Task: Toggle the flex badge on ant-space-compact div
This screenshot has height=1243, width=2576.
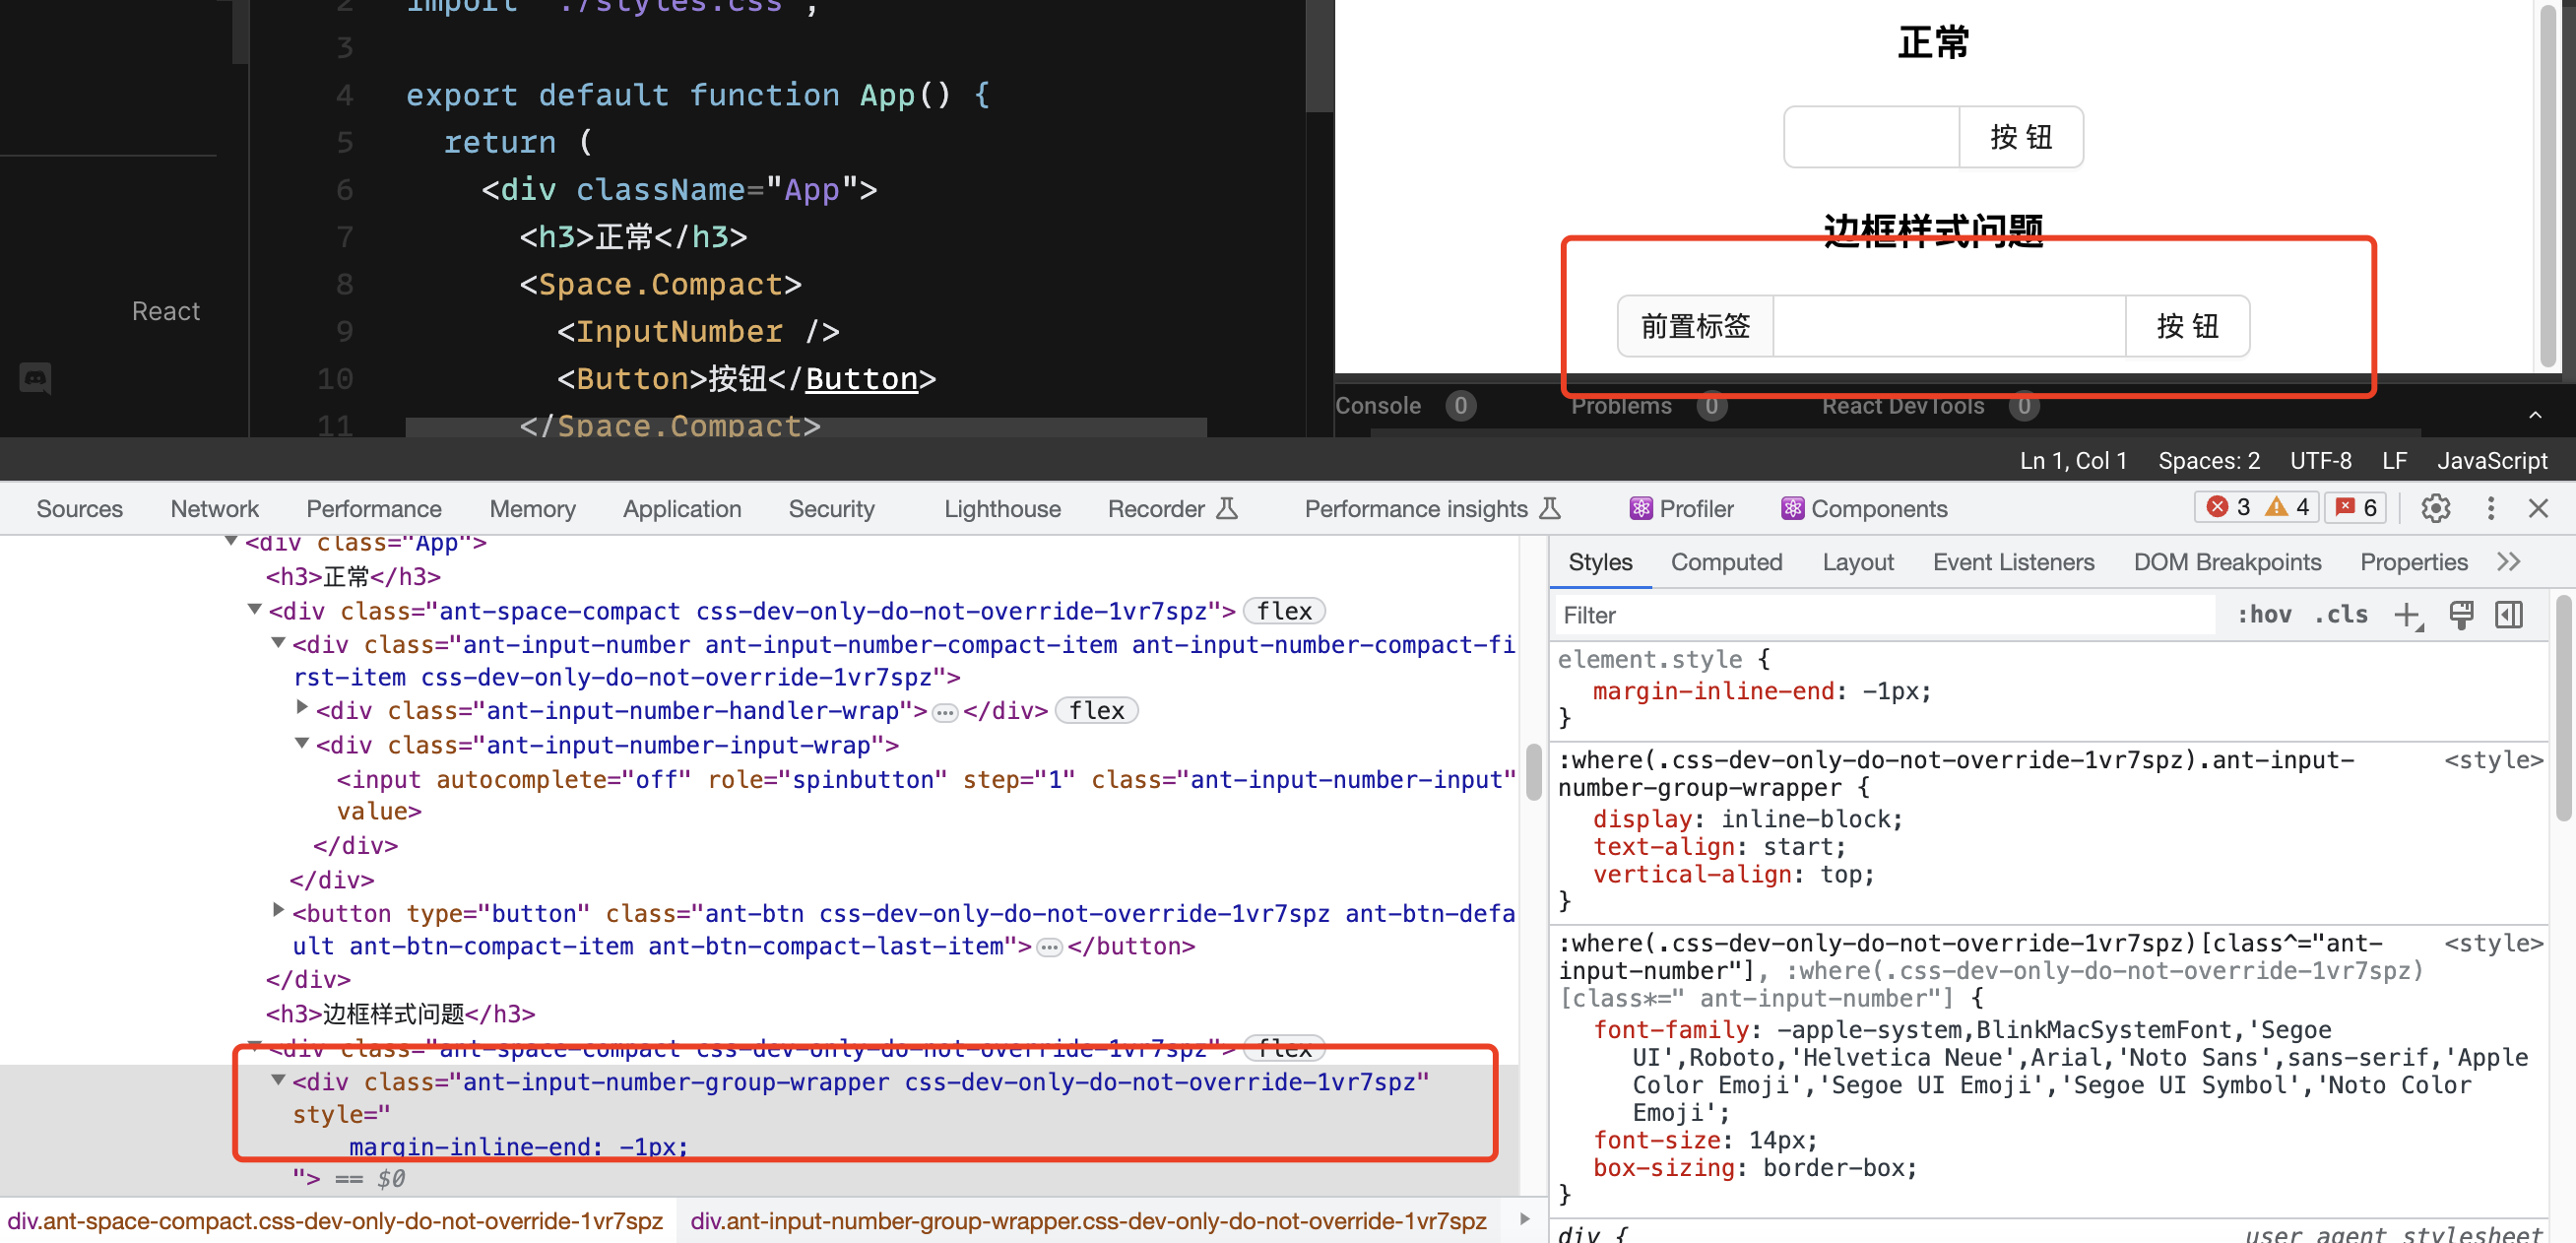Action: [1284, 610]
